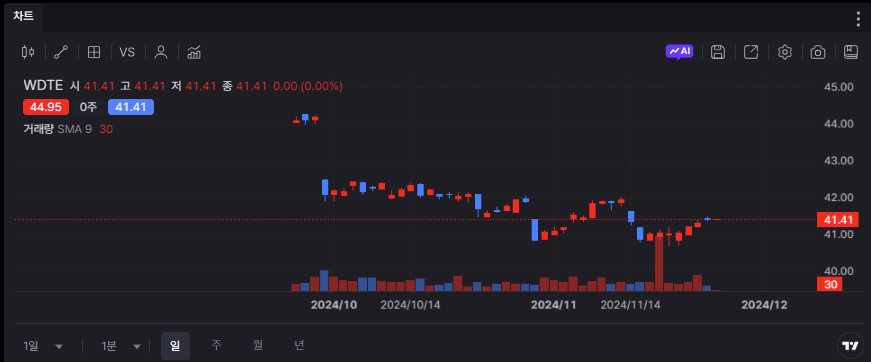Open the candlestick chart type selector
871x362 pixels.
[28, 52]
